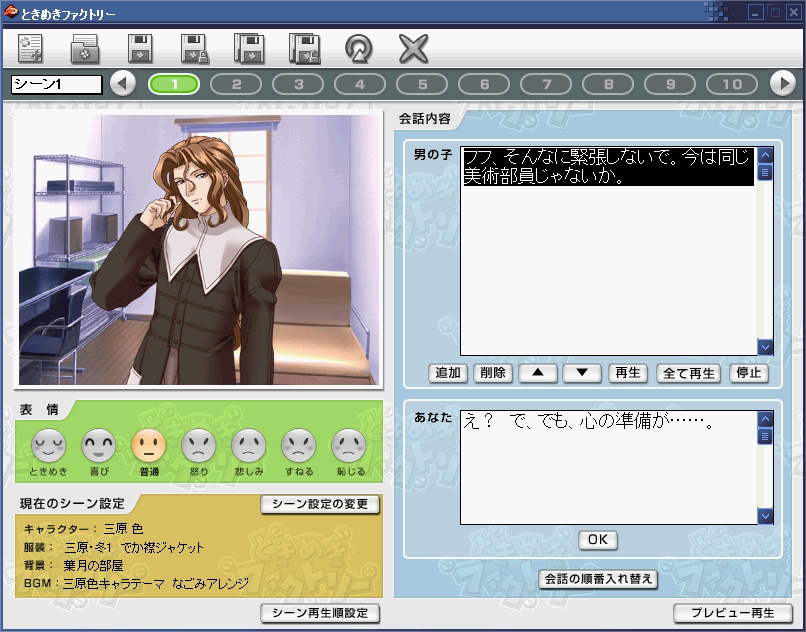Switch to scene tab 3
Image resolution: width=806 pixels, height=632 pixels.
click(x=298, y=84)
